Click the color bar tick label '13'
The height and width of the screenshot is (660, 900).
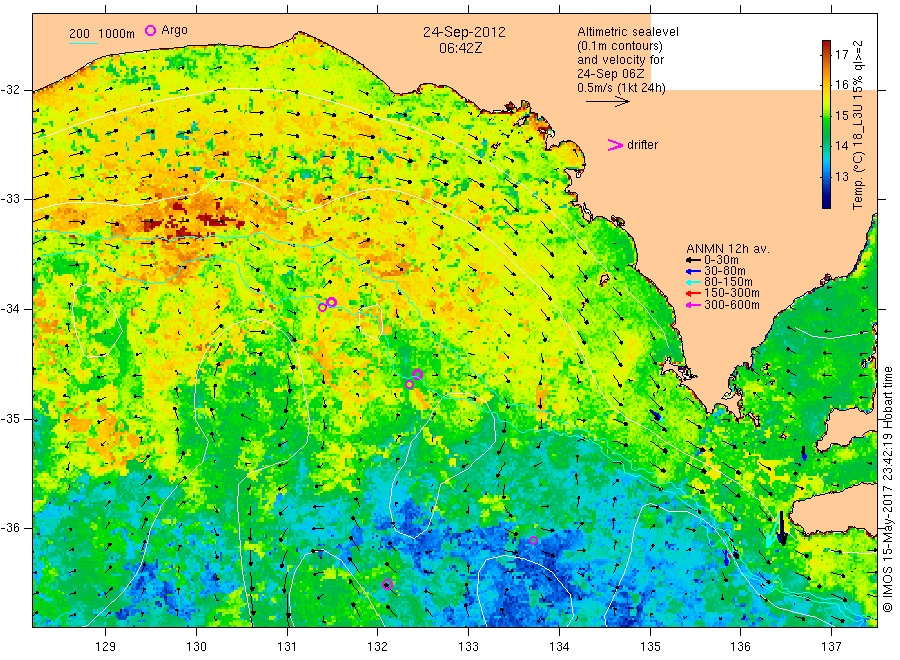coord(841,177)
